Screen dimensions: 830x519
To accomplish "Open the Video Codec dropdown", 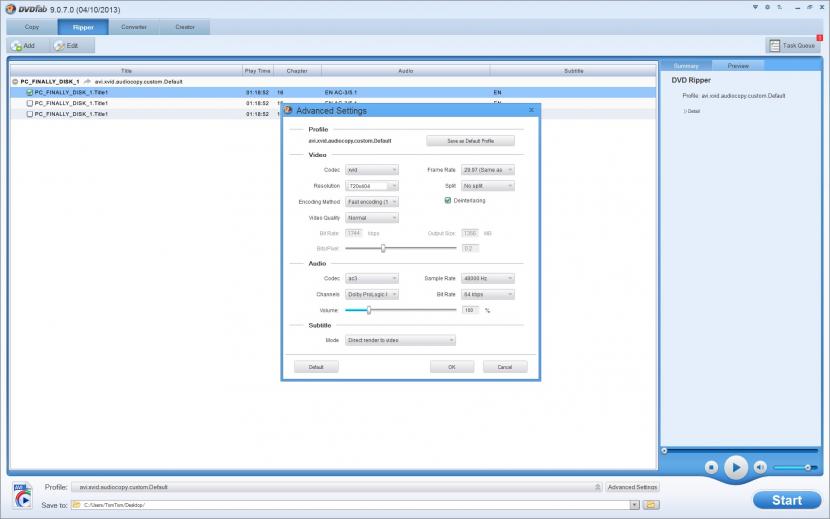I will point(372,170).
